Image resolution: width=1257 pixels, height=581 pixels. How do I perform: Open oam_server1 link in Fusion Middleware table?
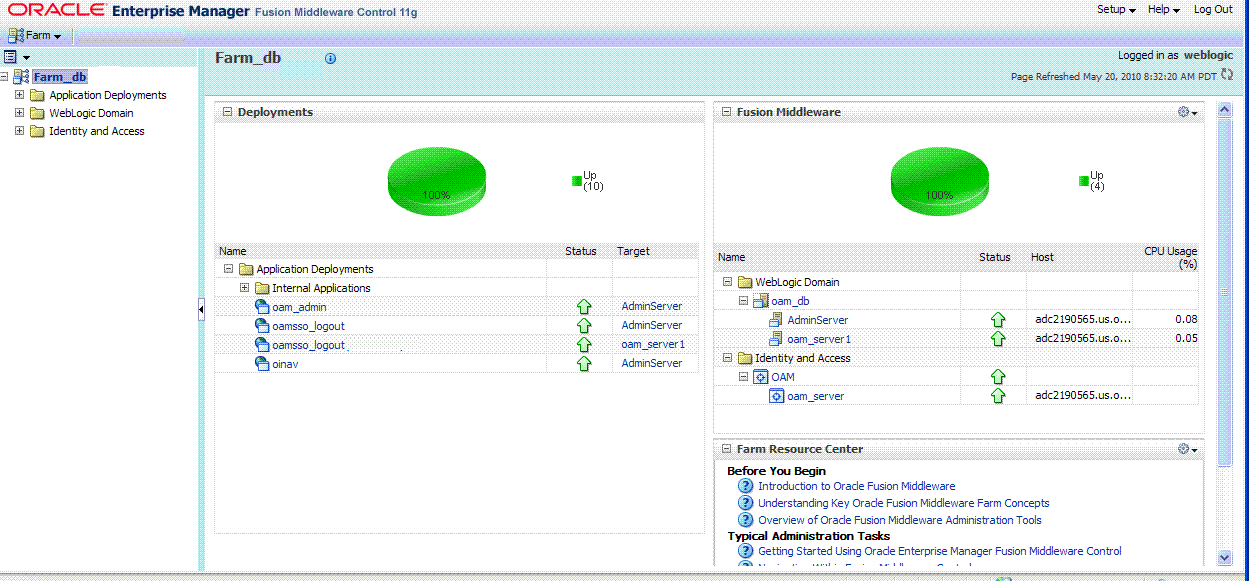click(x=819, y=339)
